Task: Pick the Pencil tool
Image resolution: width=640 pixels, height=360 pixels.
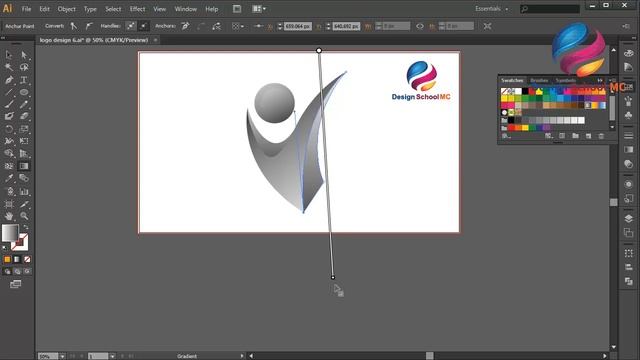Action: 24,104
